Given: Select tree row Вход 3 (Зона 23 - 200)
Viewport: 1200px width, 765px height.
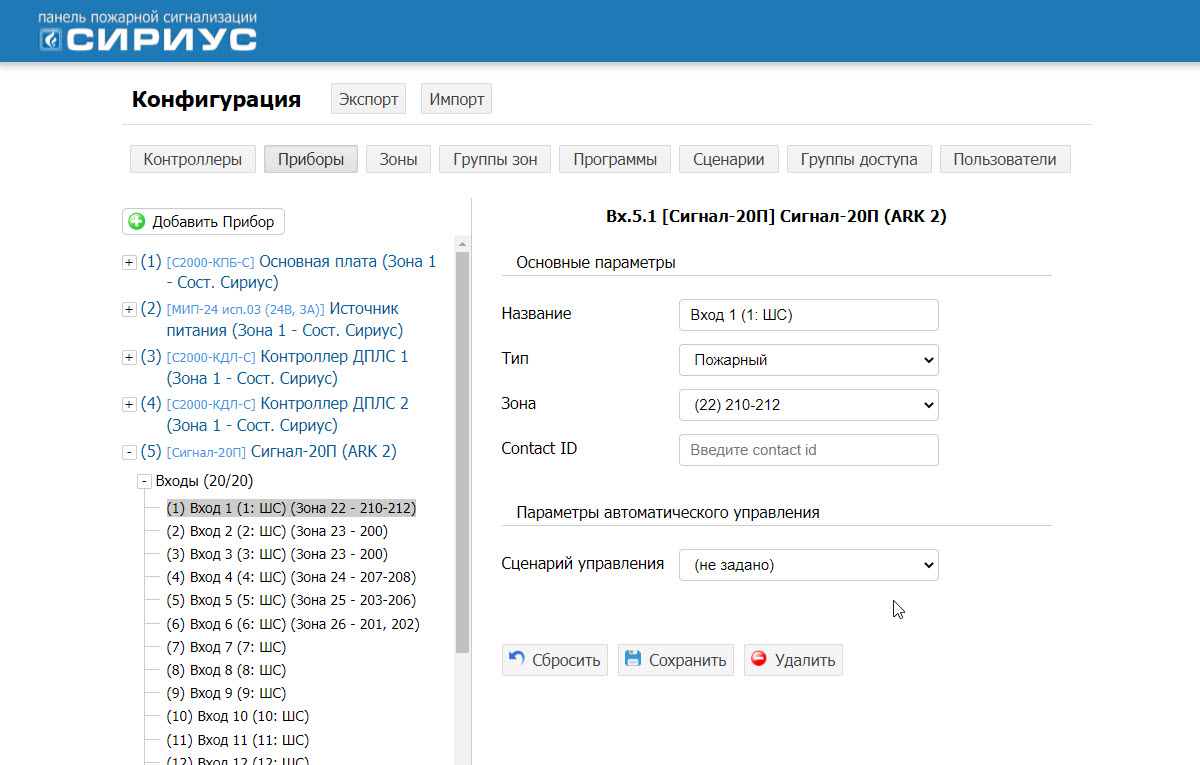Looking at the screenshot, I should (x=277, y=554).
